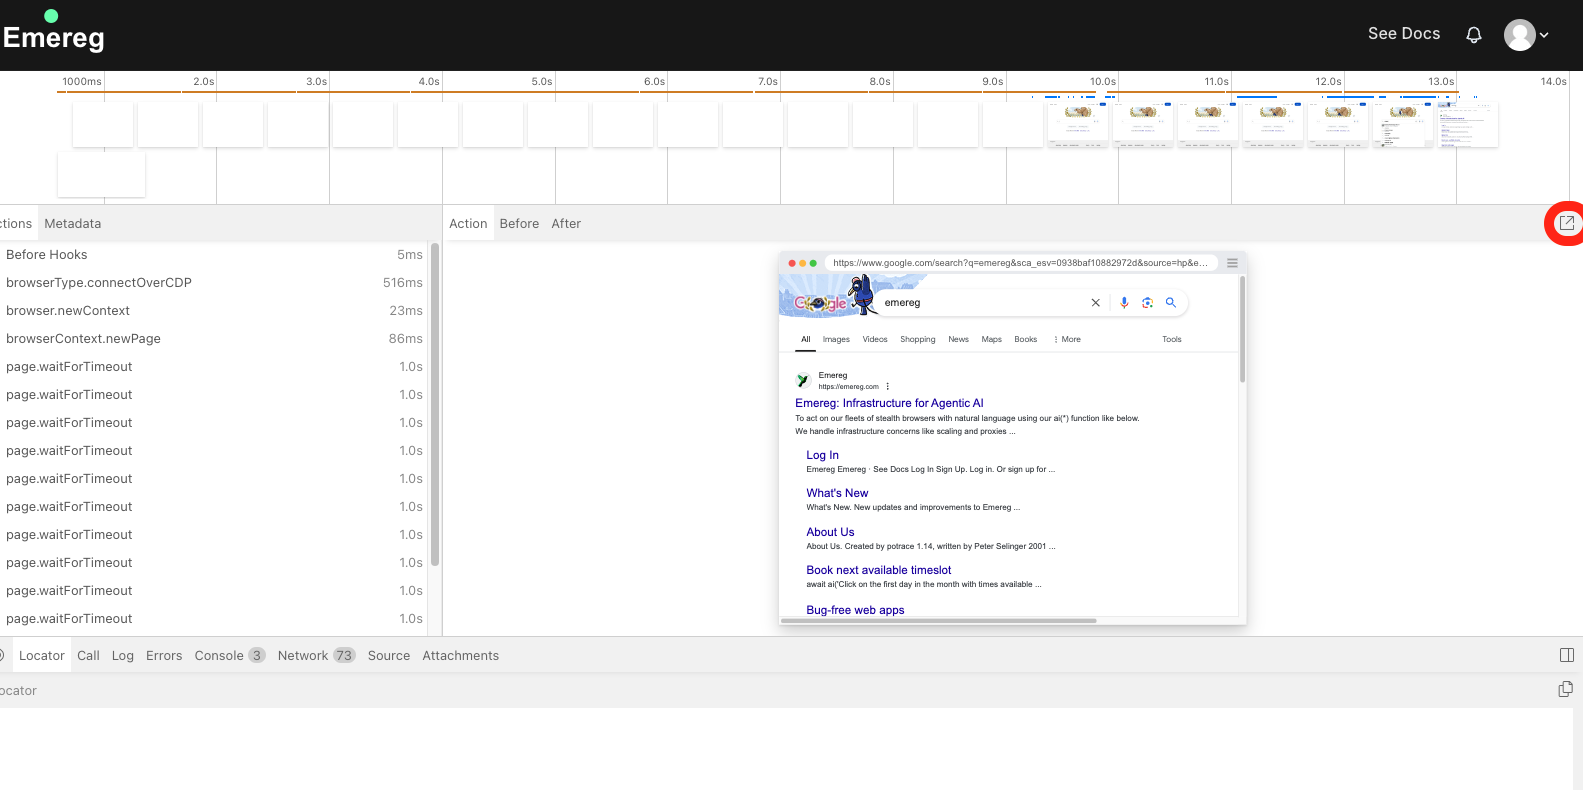
Task: Select the Before snapshot tab
Action: click(x=519, y=224)
